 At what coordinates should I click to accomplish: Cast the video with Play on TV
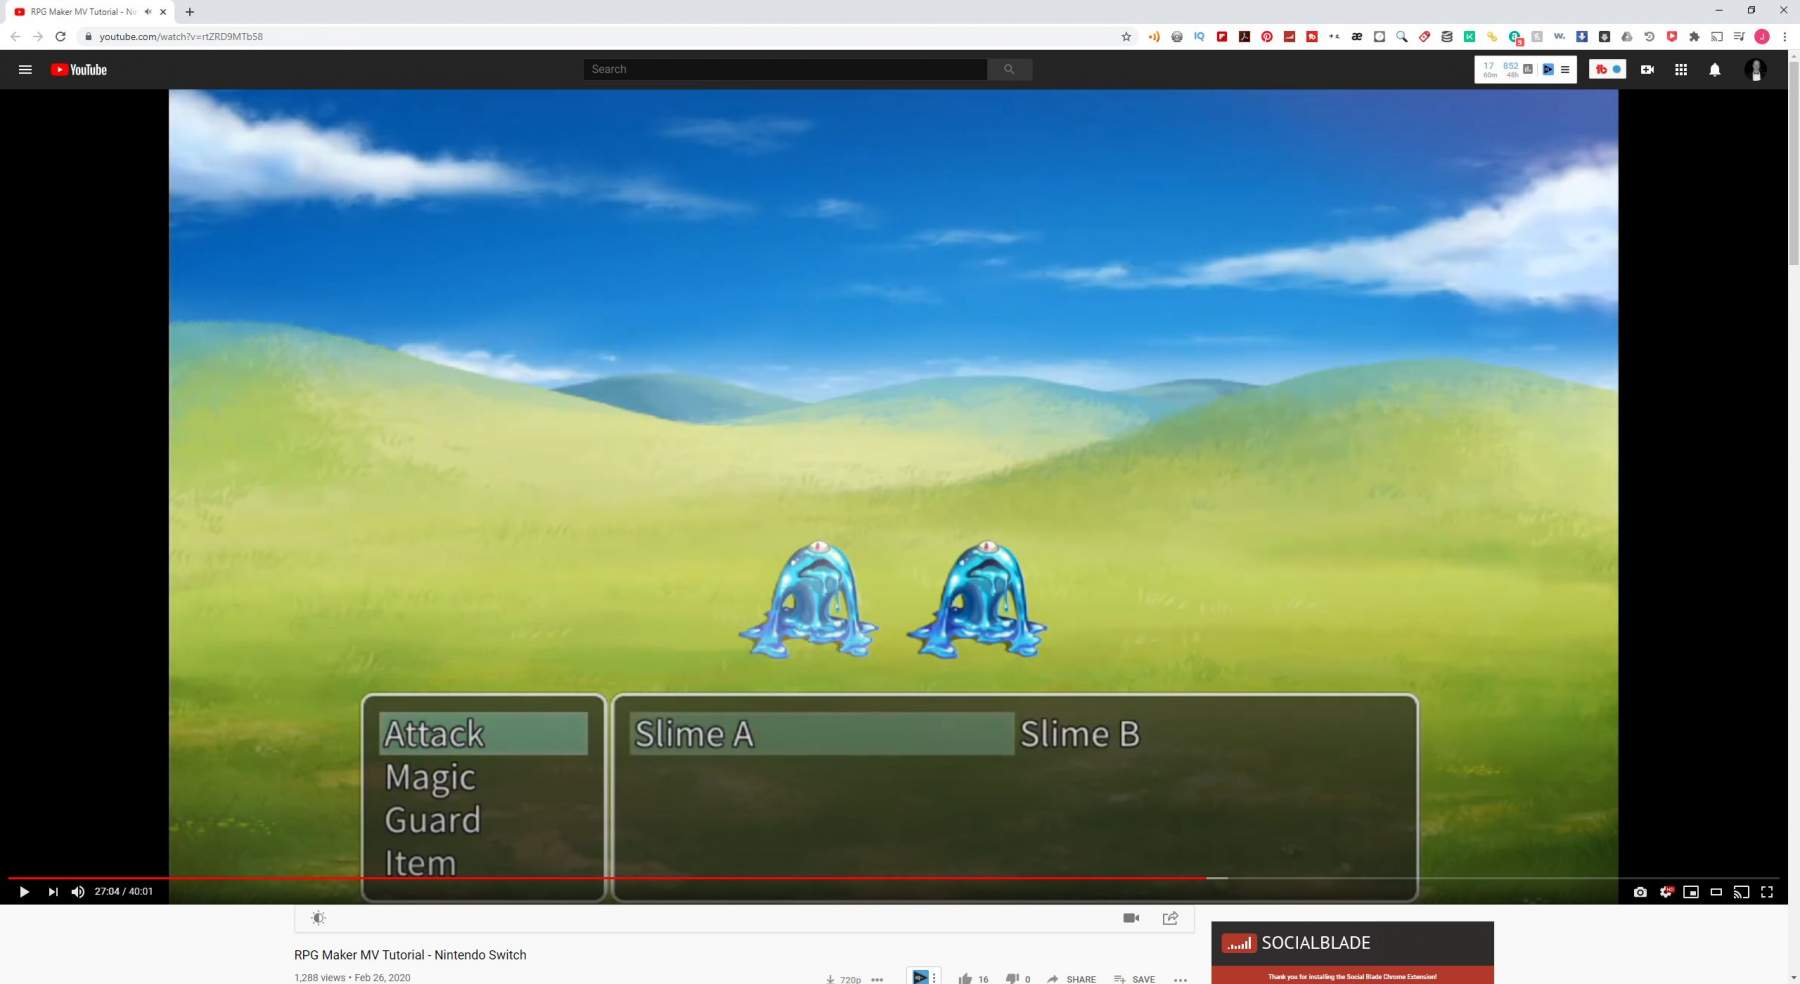click(1741, 892)
